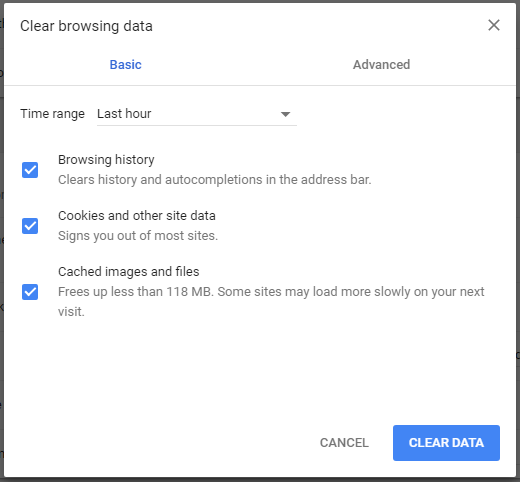Image resolution: width=520 pixels, height=482 pixels.
Task: Click the Time range label
Action: (x=52, y=114)
